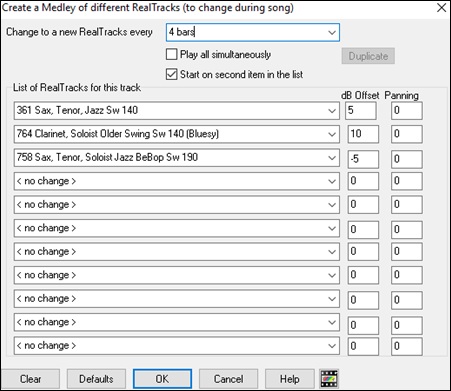The height and width of the screenshot is (391, 451).
Task: Open the 'Change to a new RealTracks every' dropdown
Action: click(x=332, y=32)
